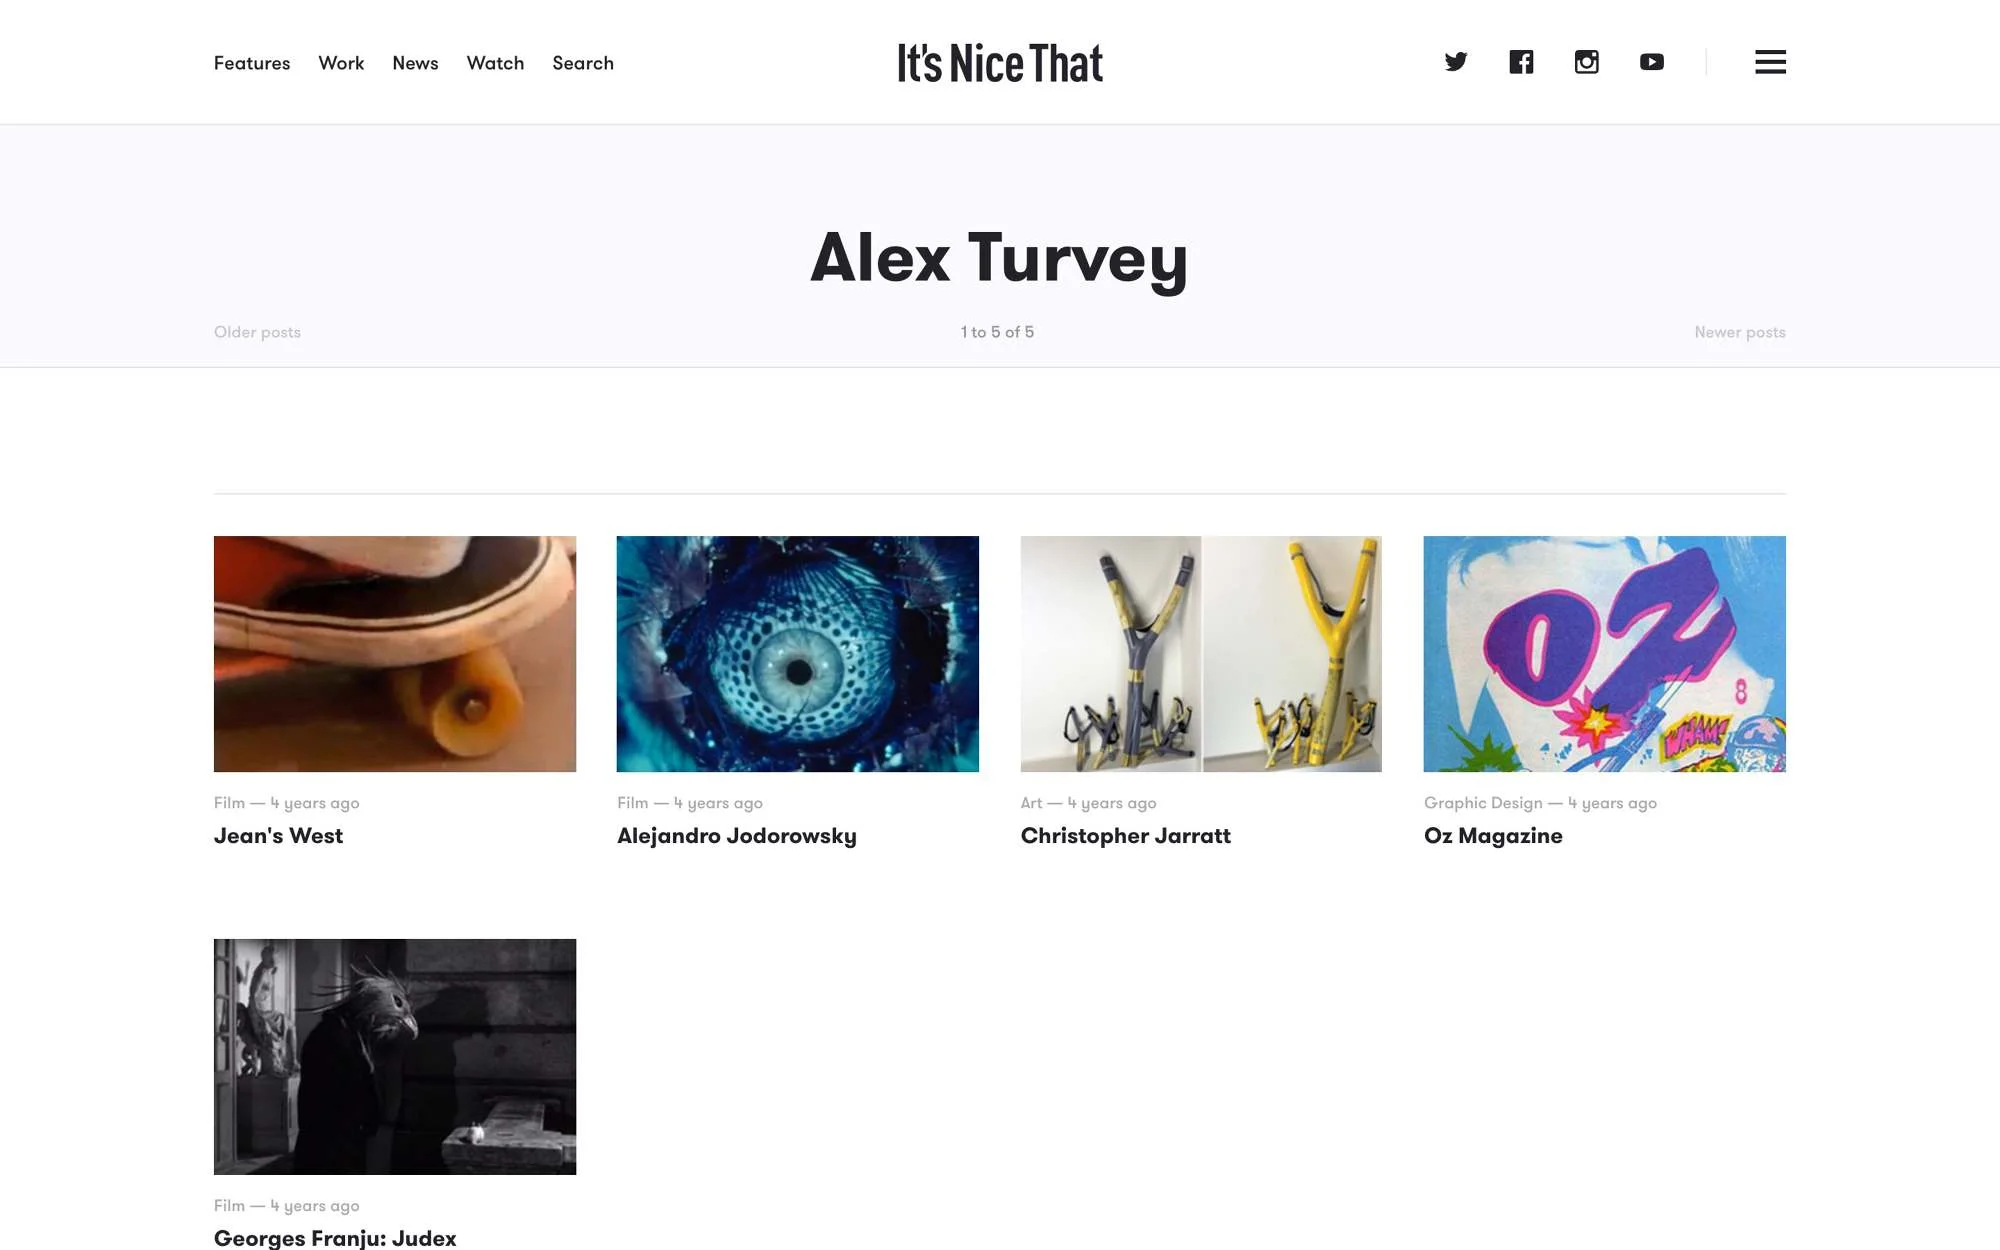Open the blue eye Jodorowsky thumbnail
2000x1250 pixels.
[x=798, y=654]
